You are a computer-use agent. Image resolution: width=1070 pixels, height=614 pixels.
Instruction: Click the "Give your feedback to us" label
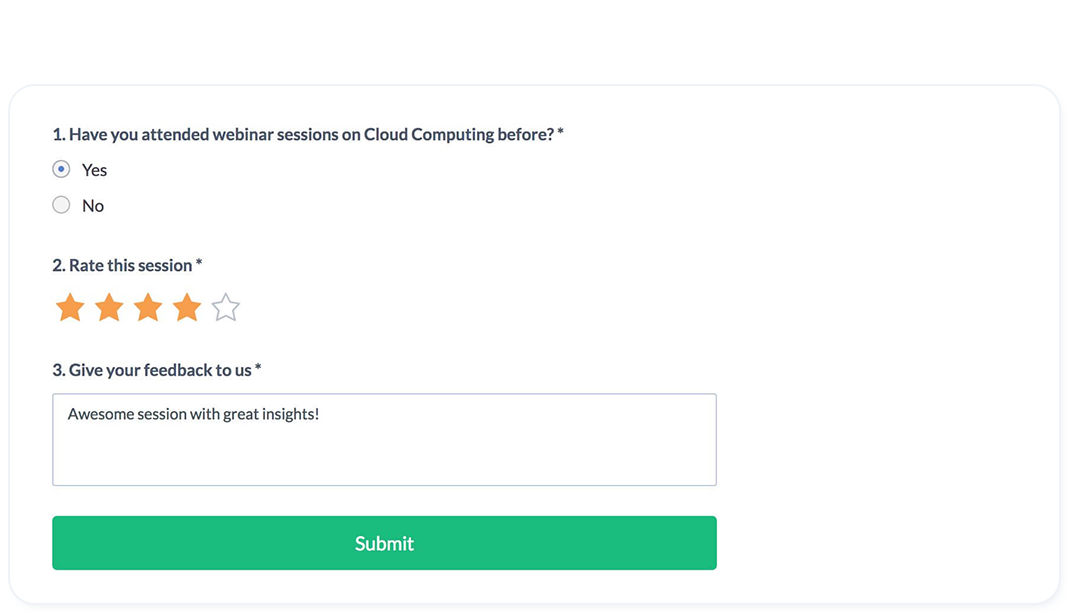pyautogui.click(x=160, y=371)
